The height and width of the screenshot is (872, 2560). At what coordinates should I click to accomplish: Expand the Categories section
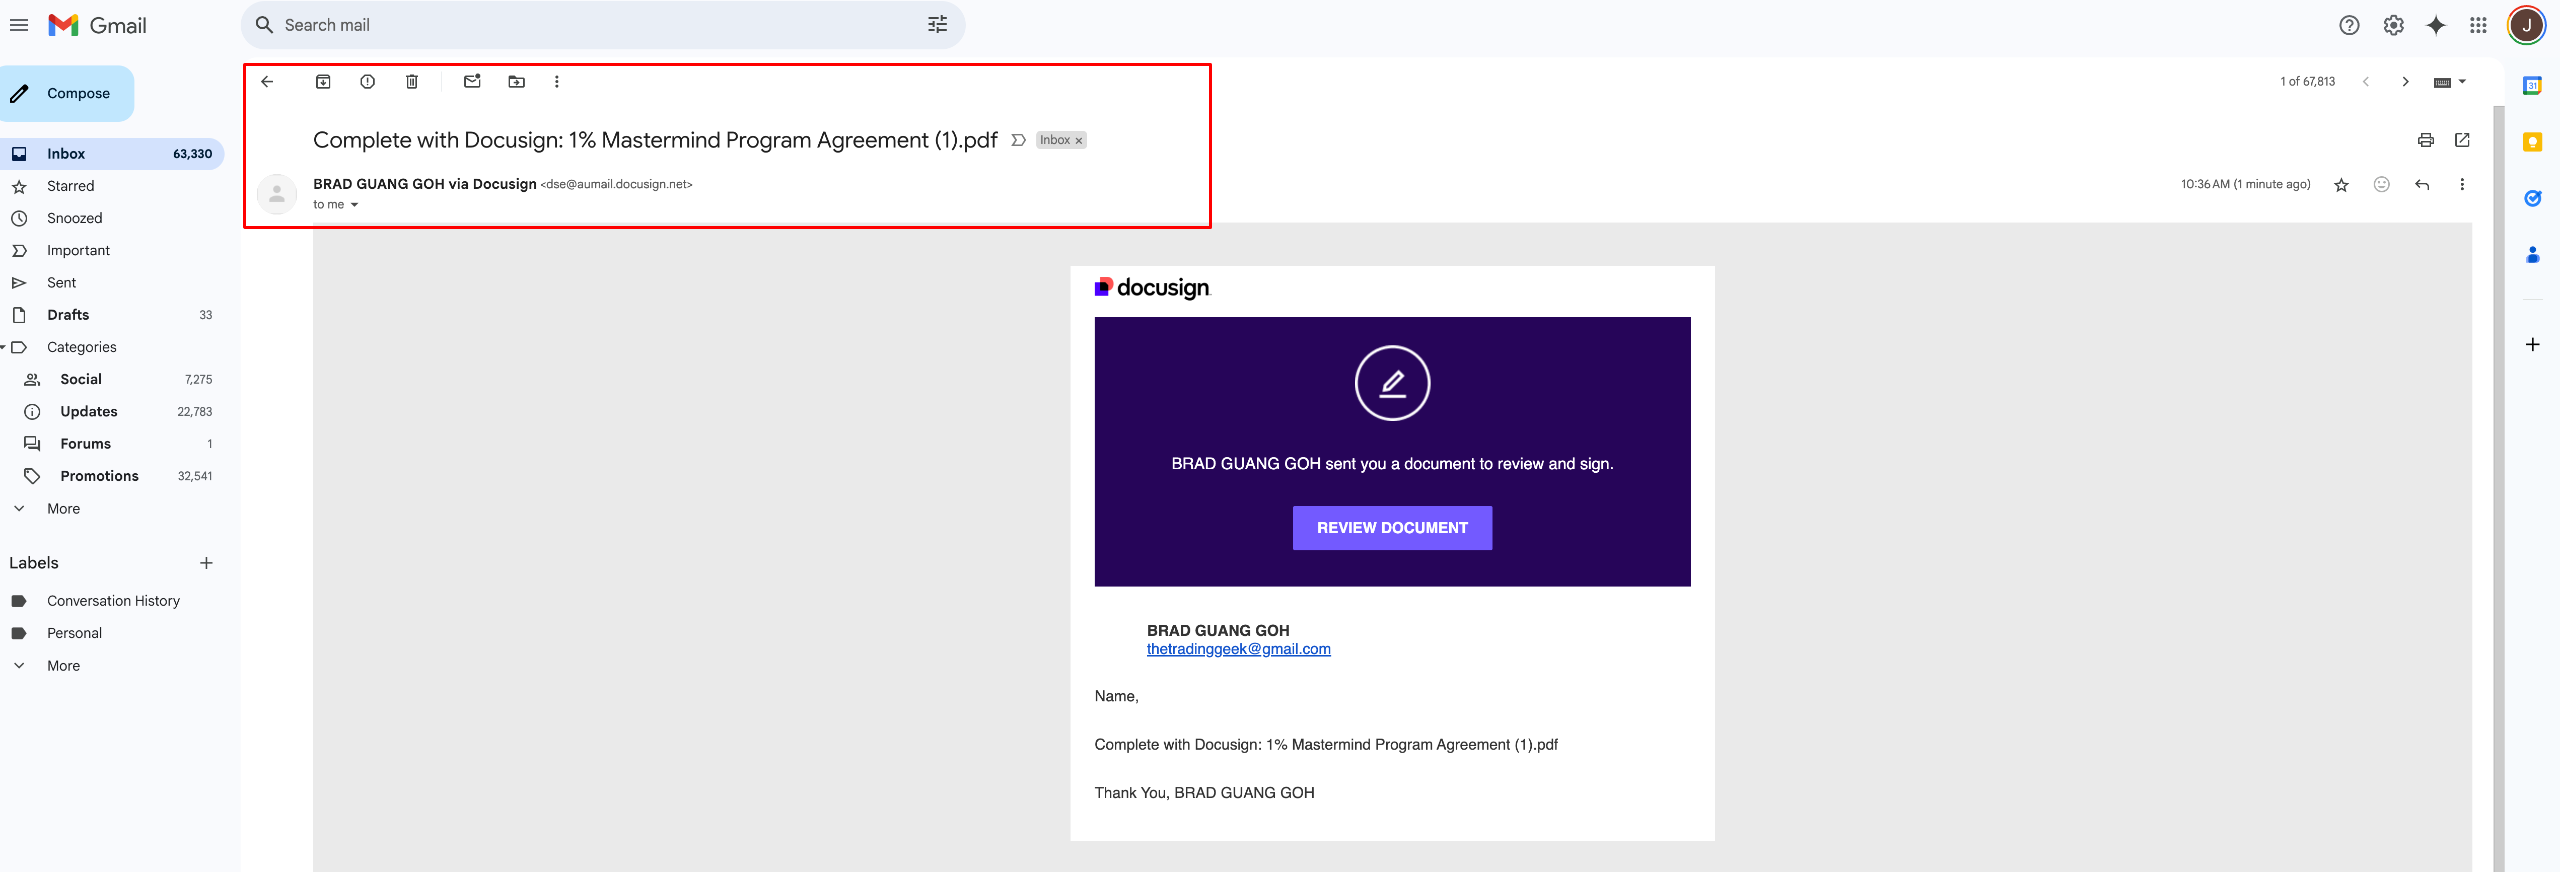tap(4, 347)
